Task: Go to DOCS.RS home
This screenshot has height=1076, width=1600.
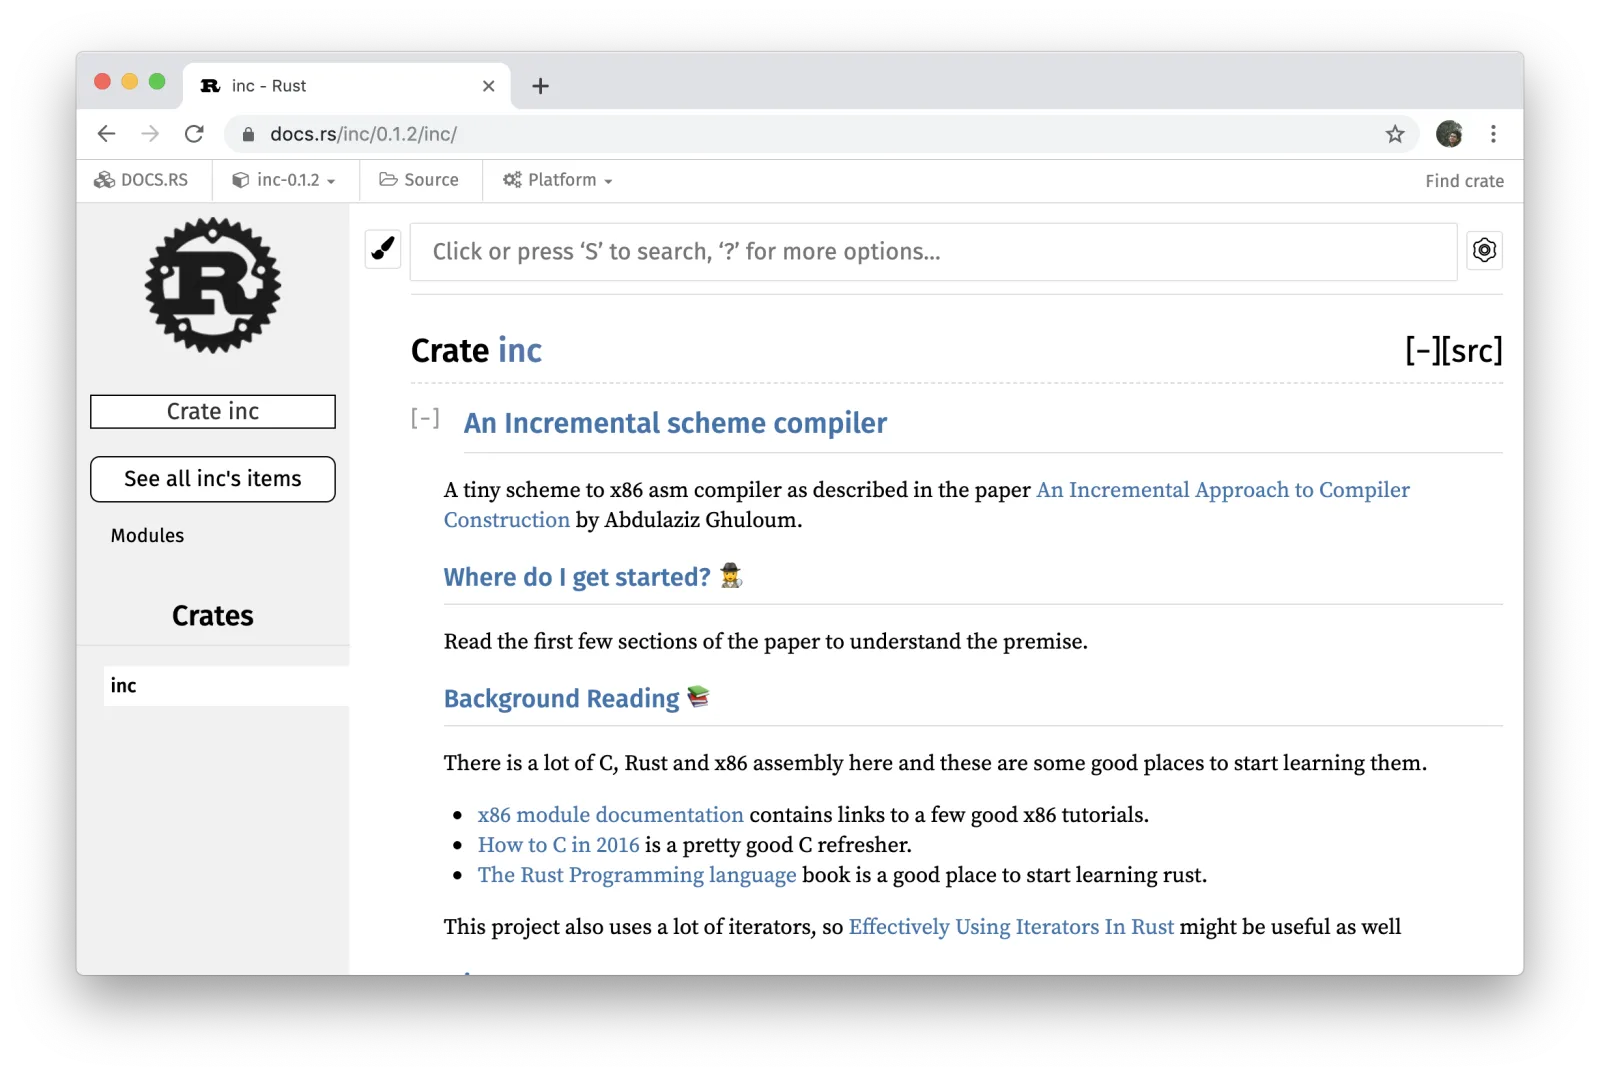Action: (x=142, y=180)
